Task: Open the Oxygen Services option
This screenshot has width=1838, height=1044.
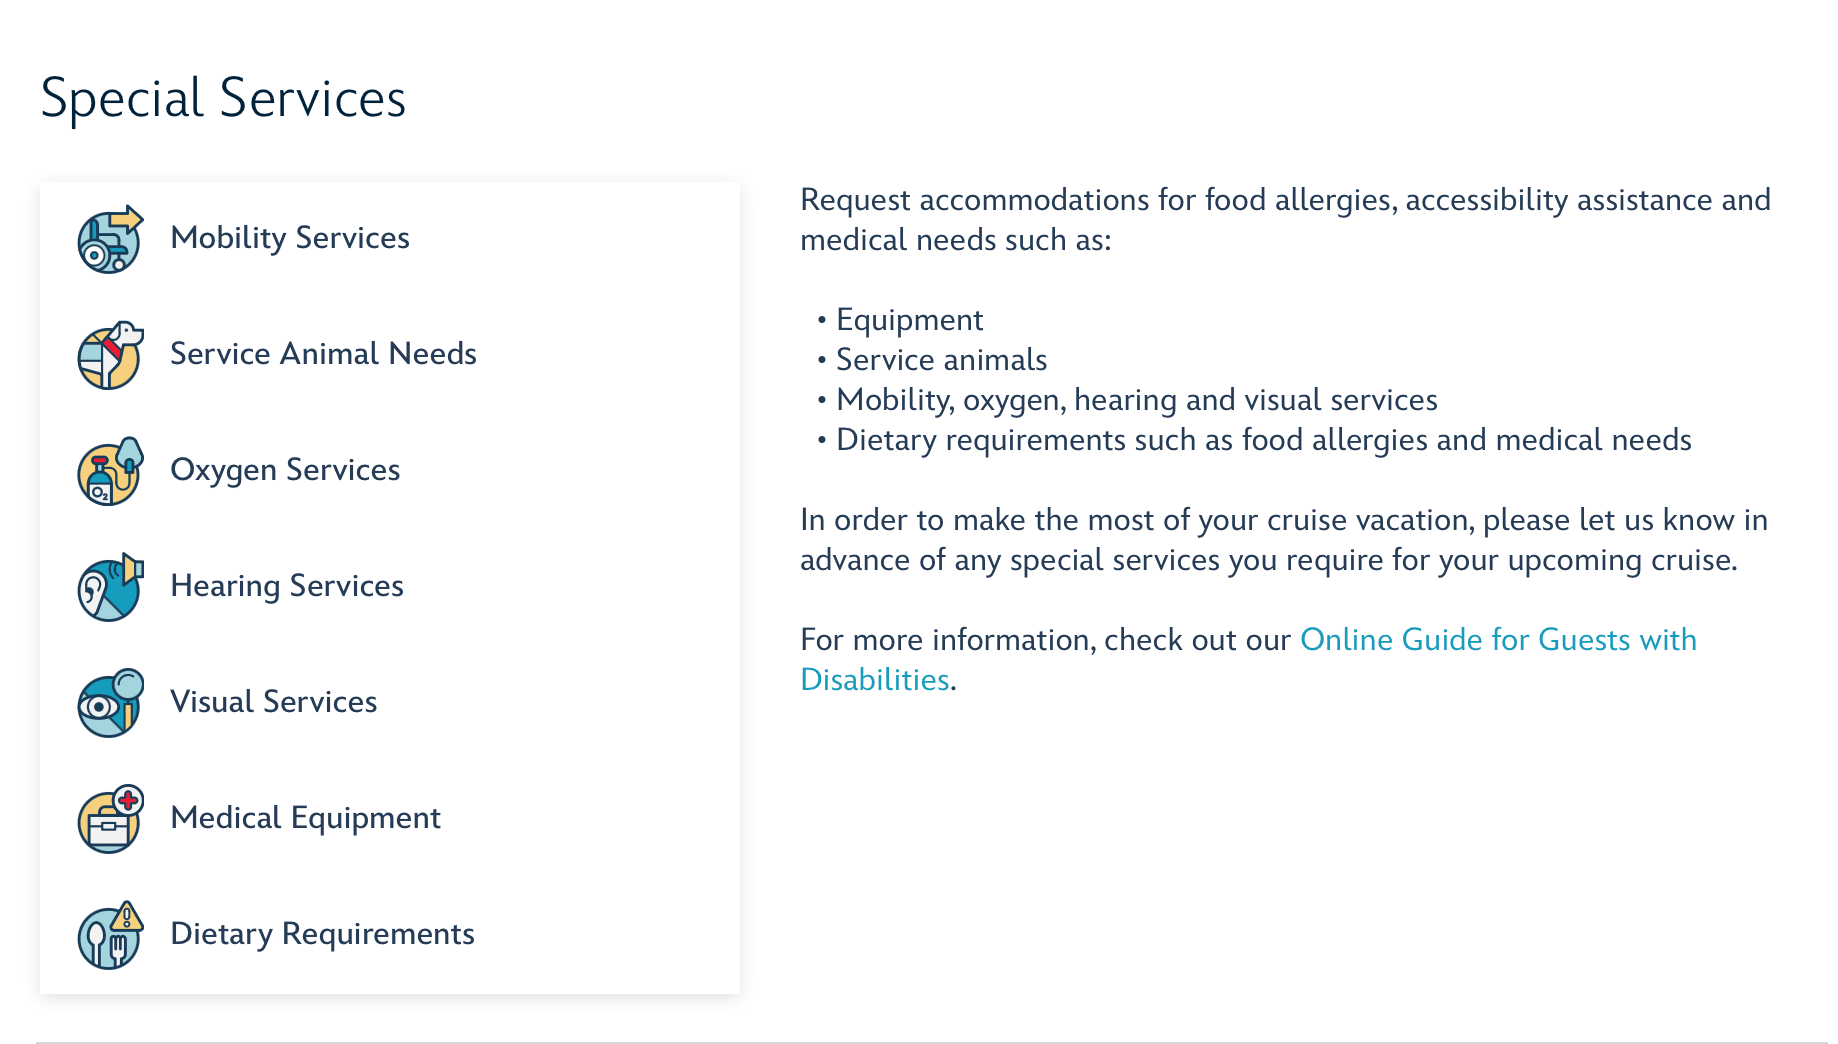Action: pos(285,470)
